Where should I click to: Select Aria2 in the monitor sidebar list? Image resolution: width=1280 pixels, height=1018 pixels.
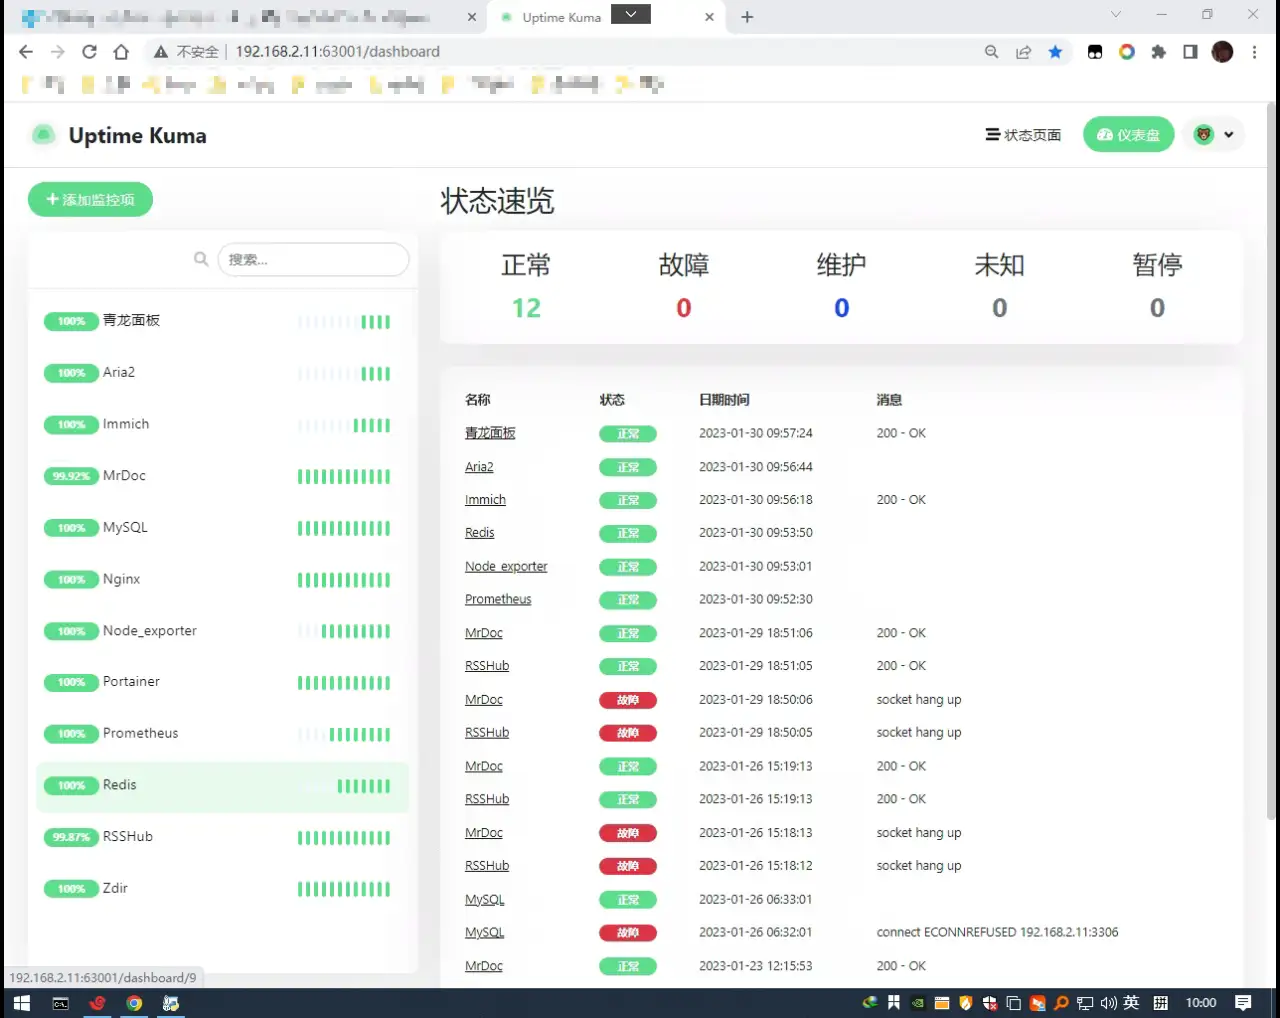(222, 373)
